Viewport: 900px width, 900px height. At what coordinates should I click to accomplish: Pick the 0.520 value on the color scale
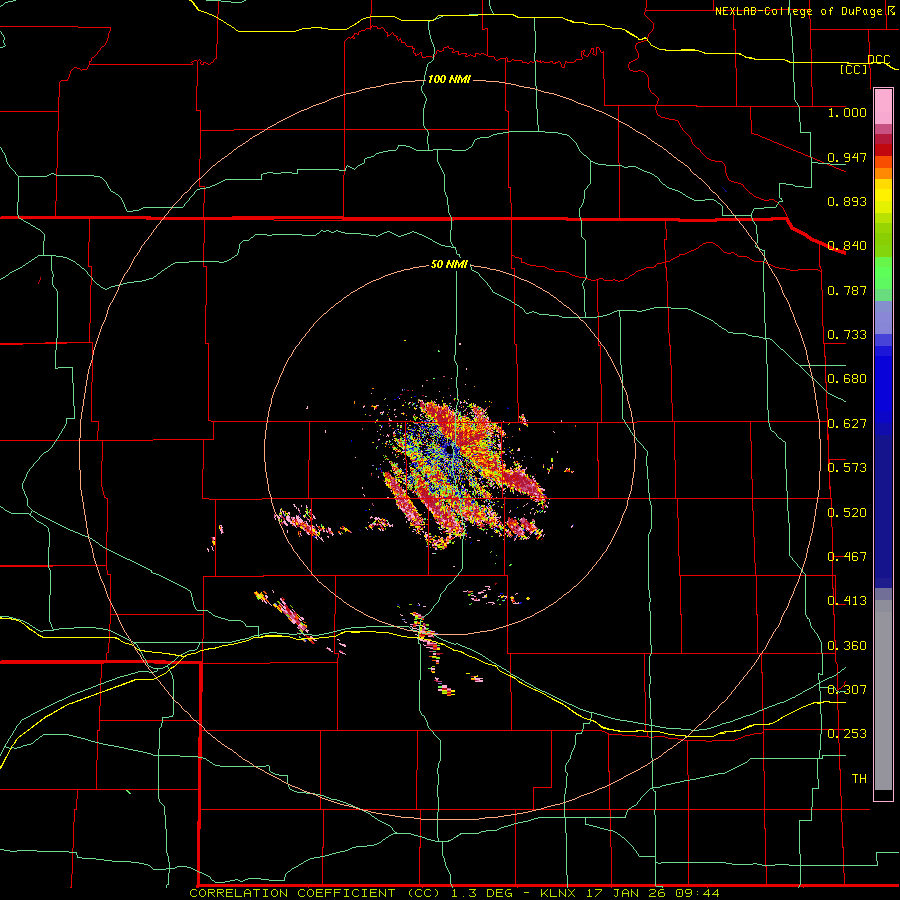click(847, 513)
